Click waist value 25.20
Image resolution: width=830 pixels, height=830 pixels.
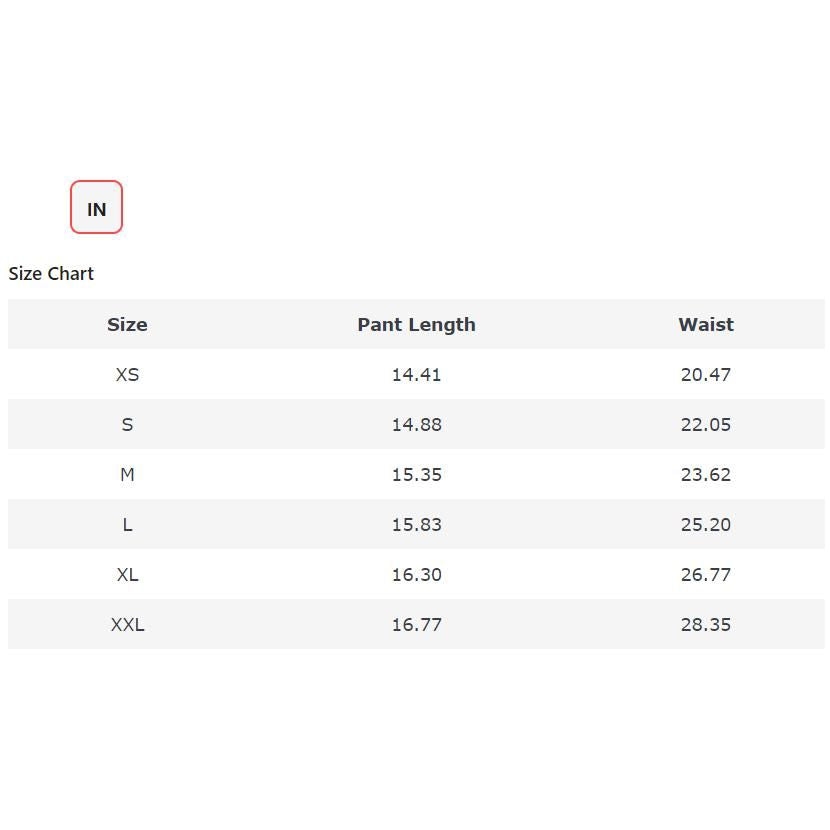705,525
